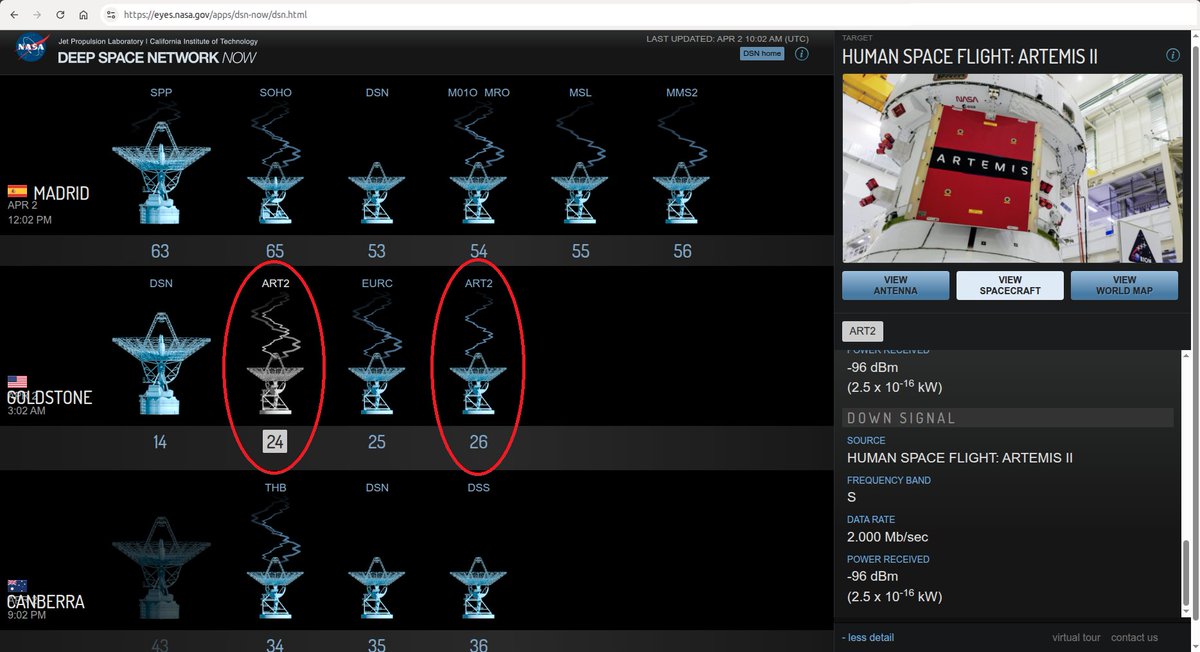Click View Antenna button
The image size is (1200, 652).
coord(895,286)
